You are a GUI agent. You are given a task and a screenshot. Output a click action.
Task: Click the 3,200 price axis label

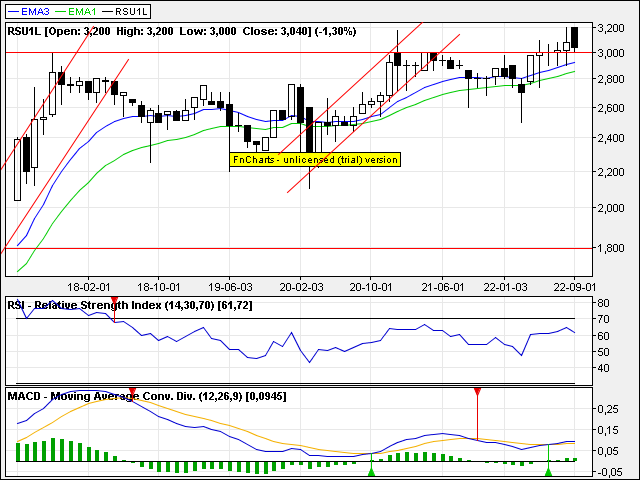[611, 29]
